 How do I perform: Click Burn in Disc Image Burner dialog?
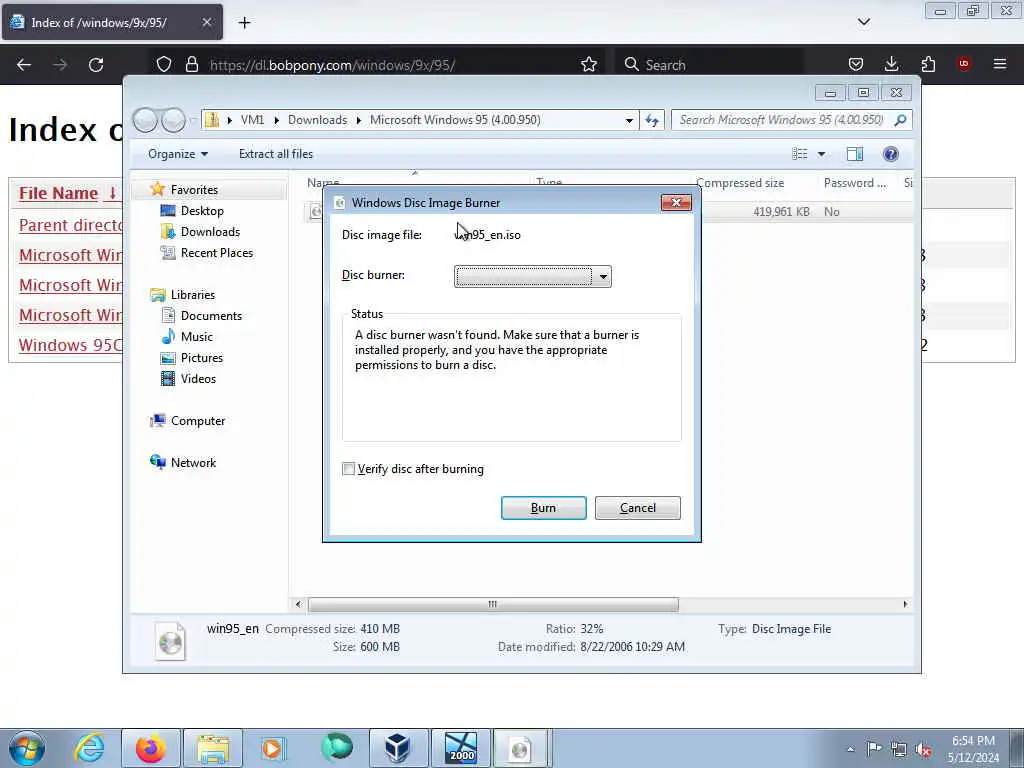coord(543,508)
